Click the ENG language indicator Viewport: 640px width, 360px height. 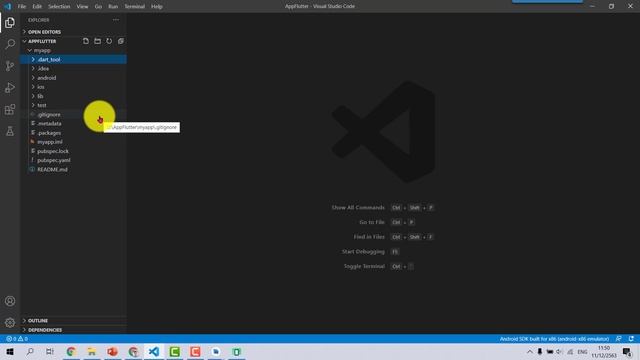(x=582, y=352)
